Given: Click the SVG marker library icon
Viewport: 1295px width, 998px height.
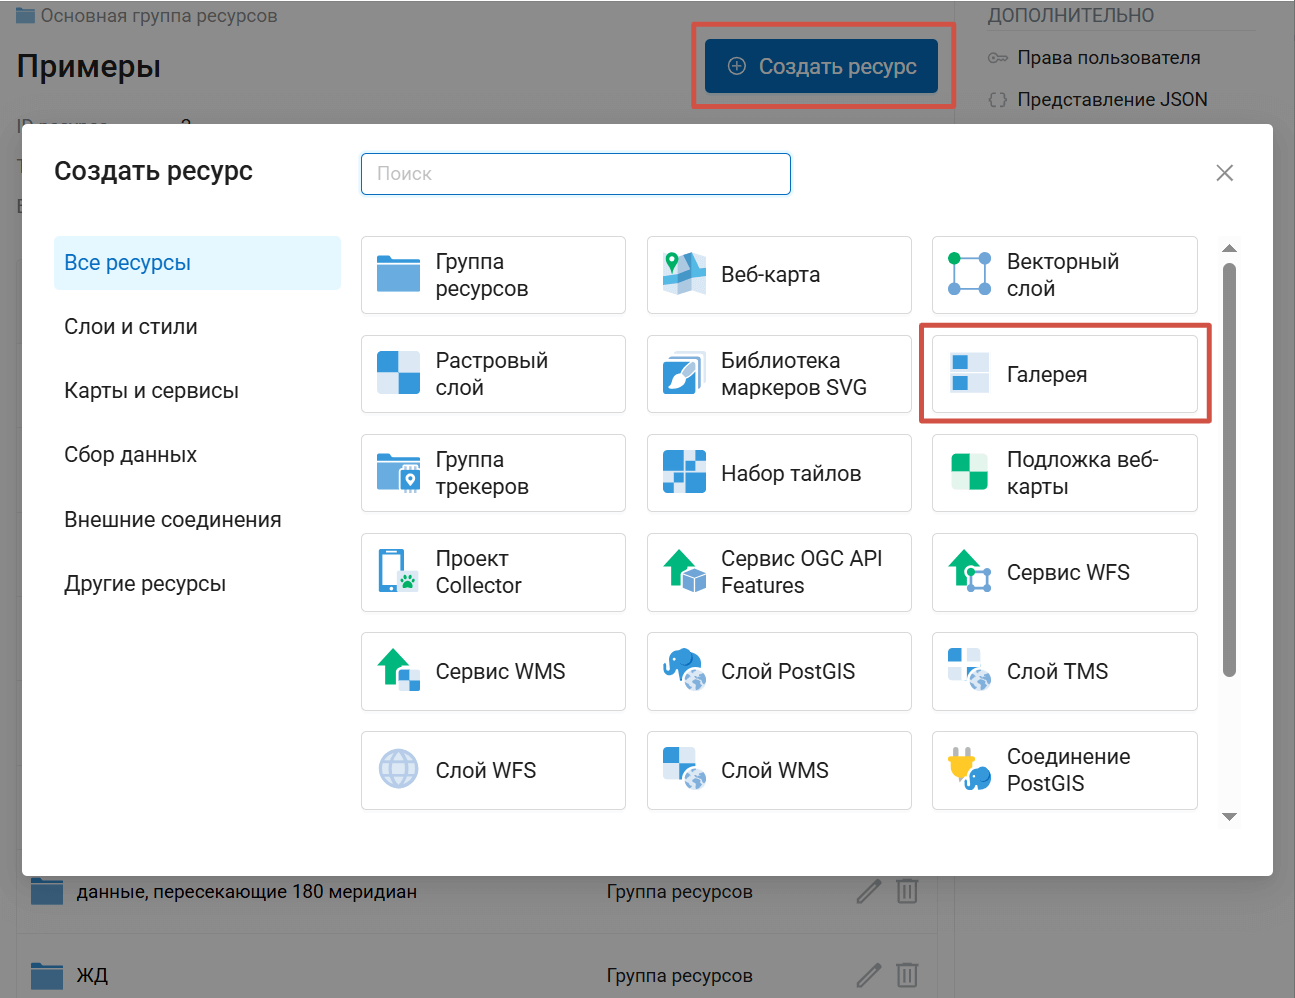Looking at the screenshot, I should 684,373.
